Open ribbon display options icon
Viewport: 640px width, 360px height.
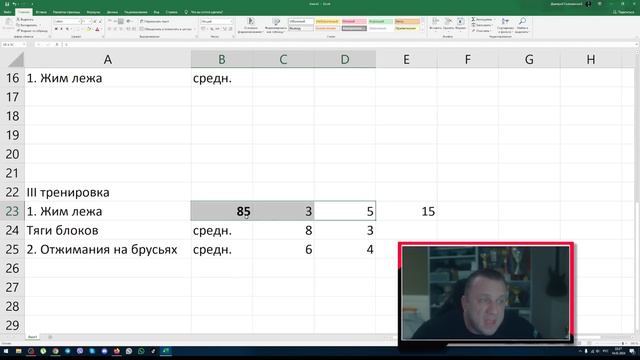(600, 4)
